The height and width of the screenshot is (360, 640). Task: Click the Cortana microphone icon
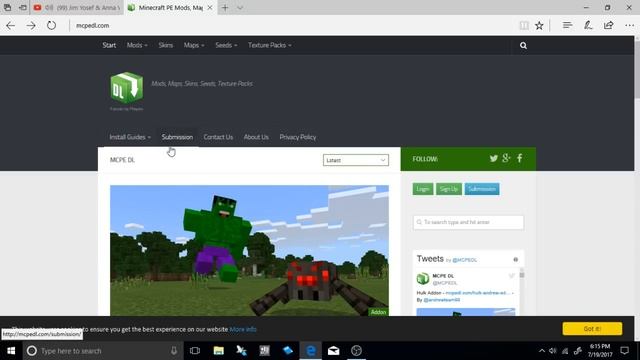click(x=174, y=351)
